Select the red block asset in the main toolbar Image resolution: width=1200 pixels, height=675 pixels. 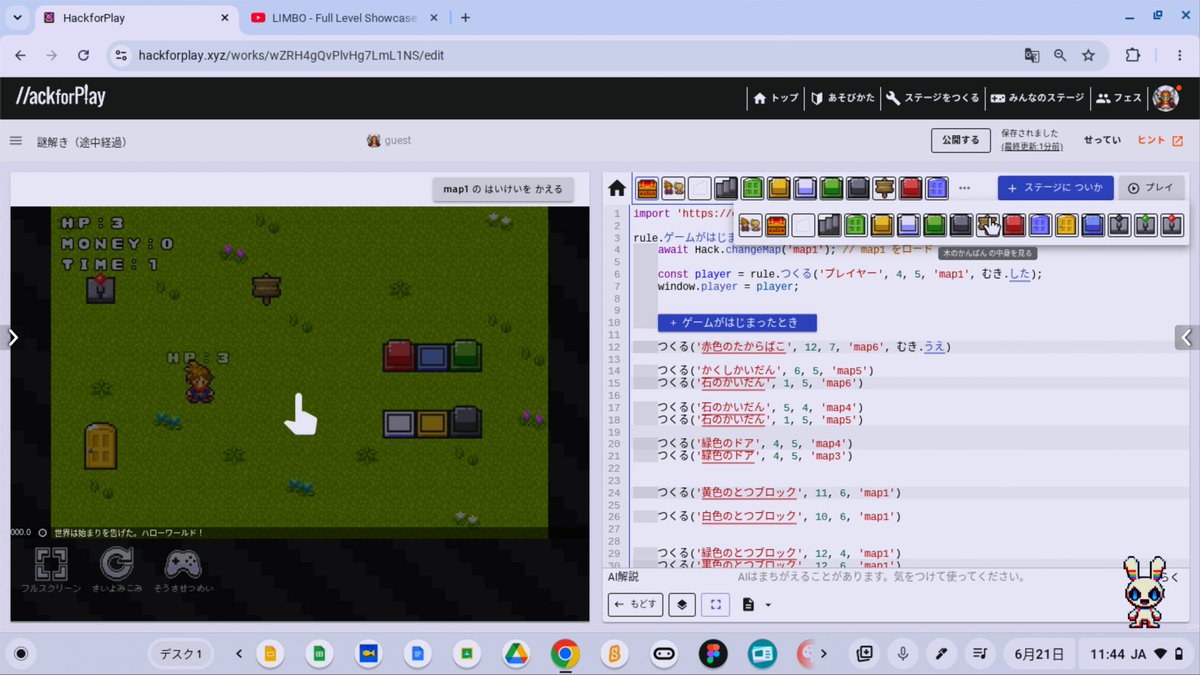tap(910, 188)
